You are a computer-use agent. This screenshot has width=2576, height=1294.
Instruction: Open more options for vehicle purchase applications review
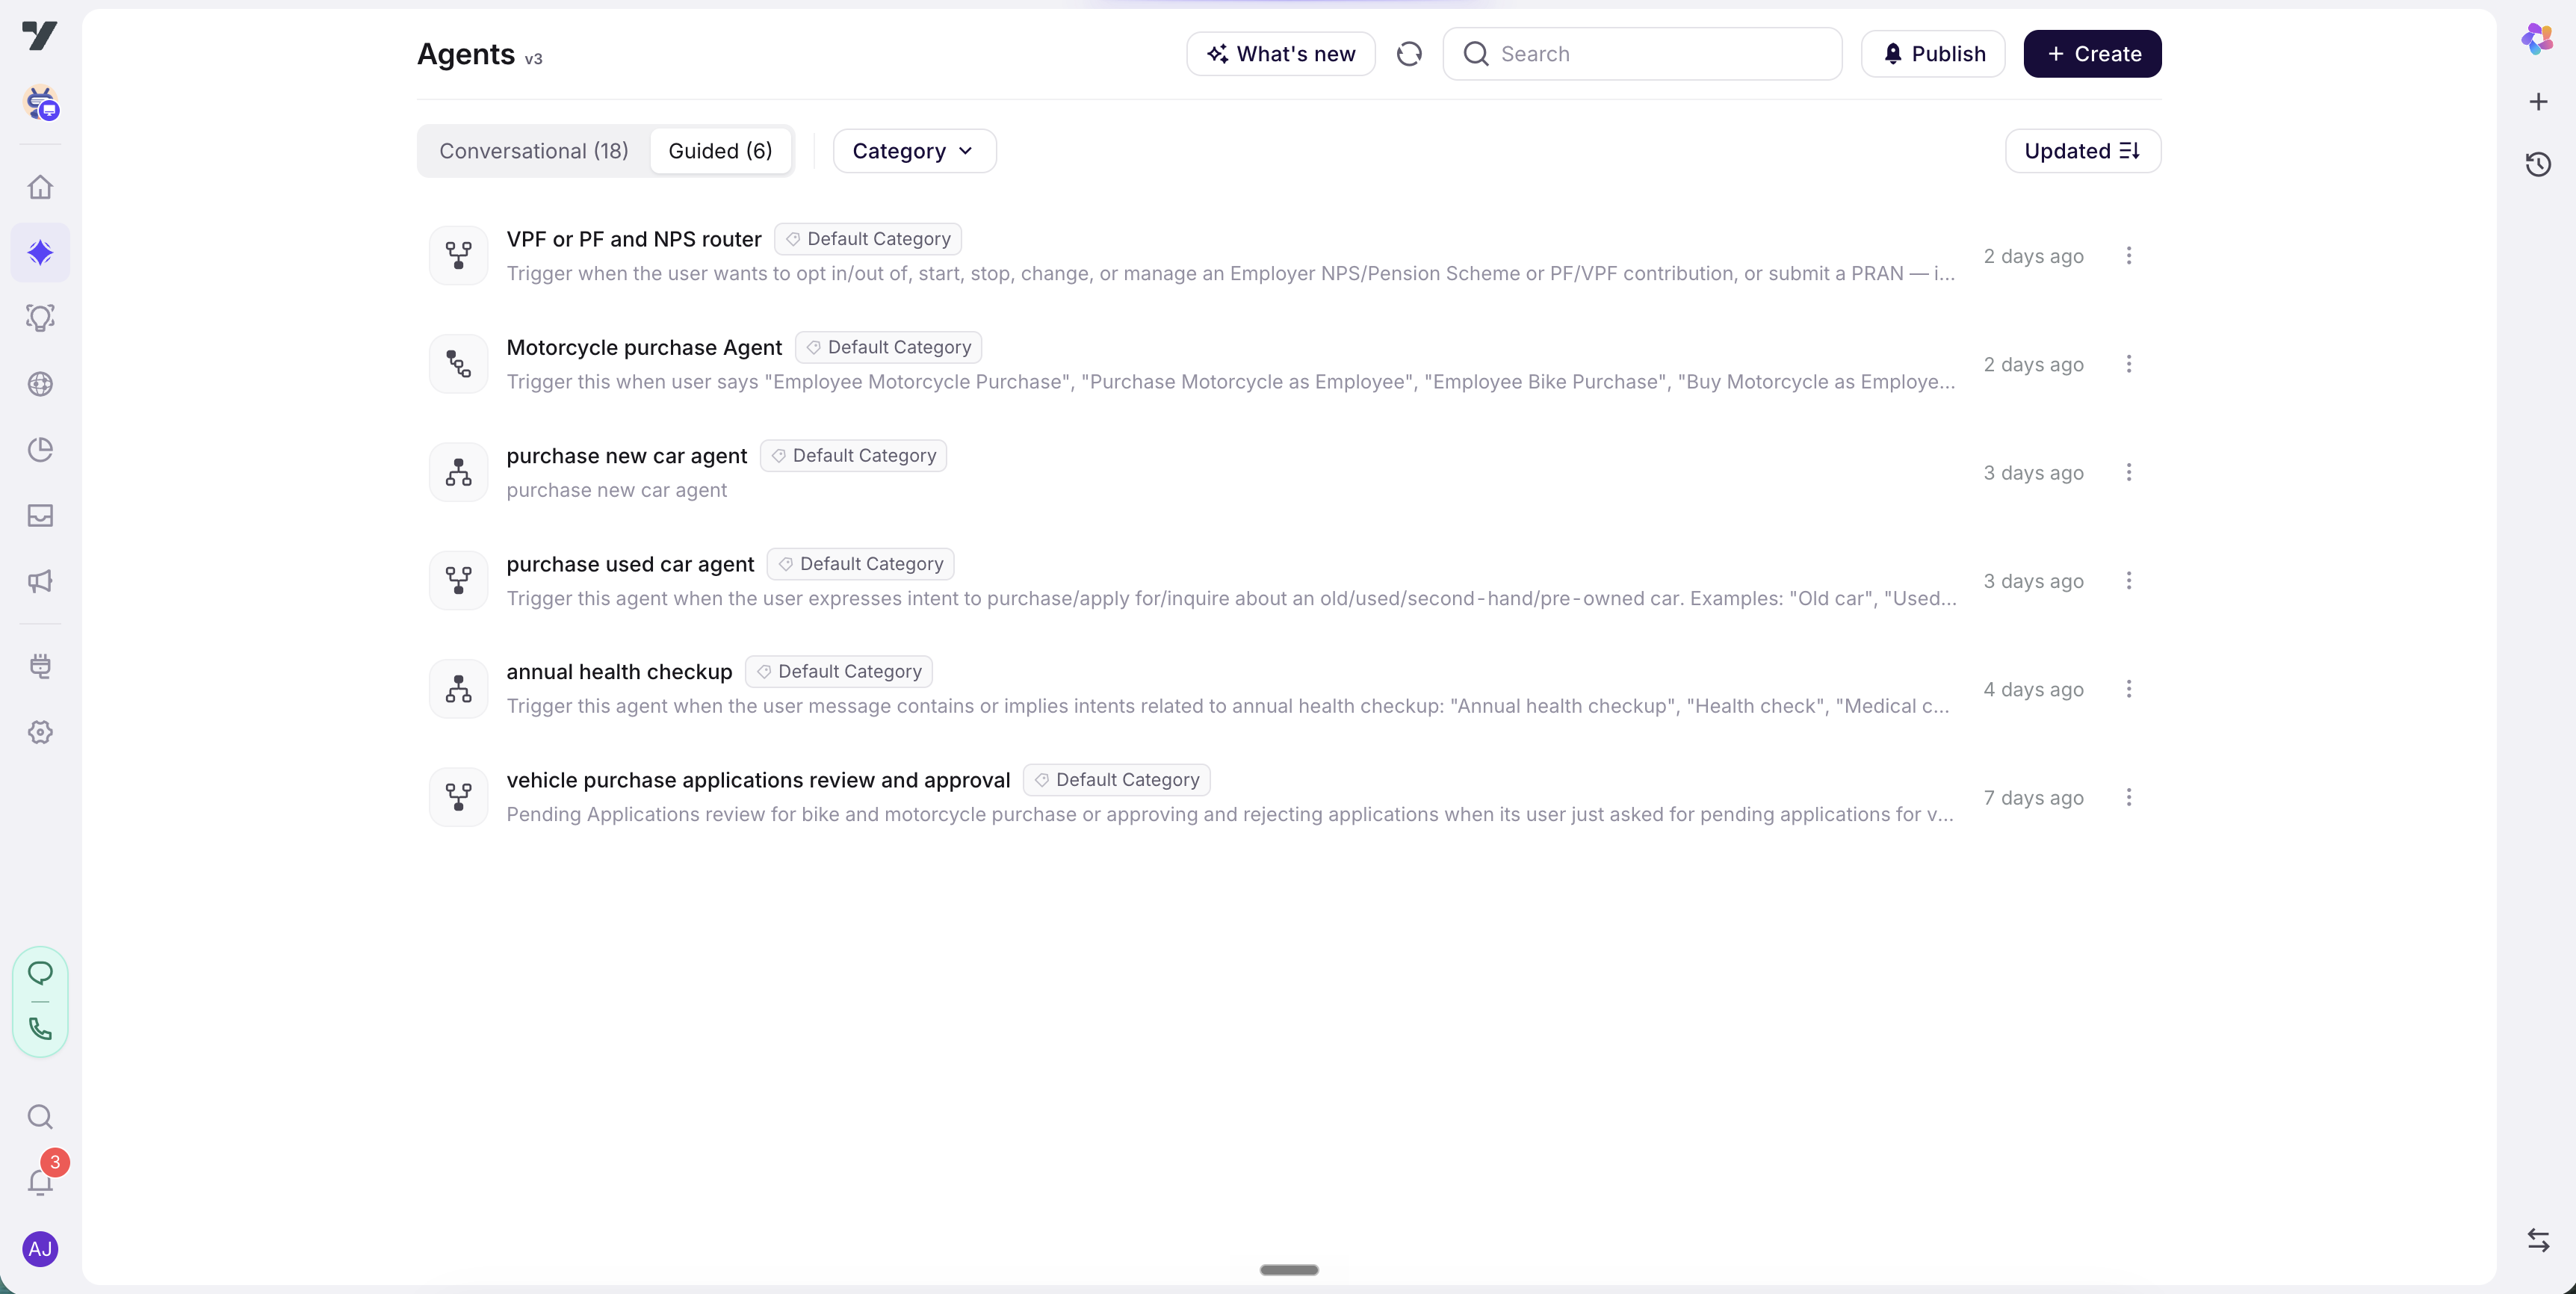[2129, 797]
